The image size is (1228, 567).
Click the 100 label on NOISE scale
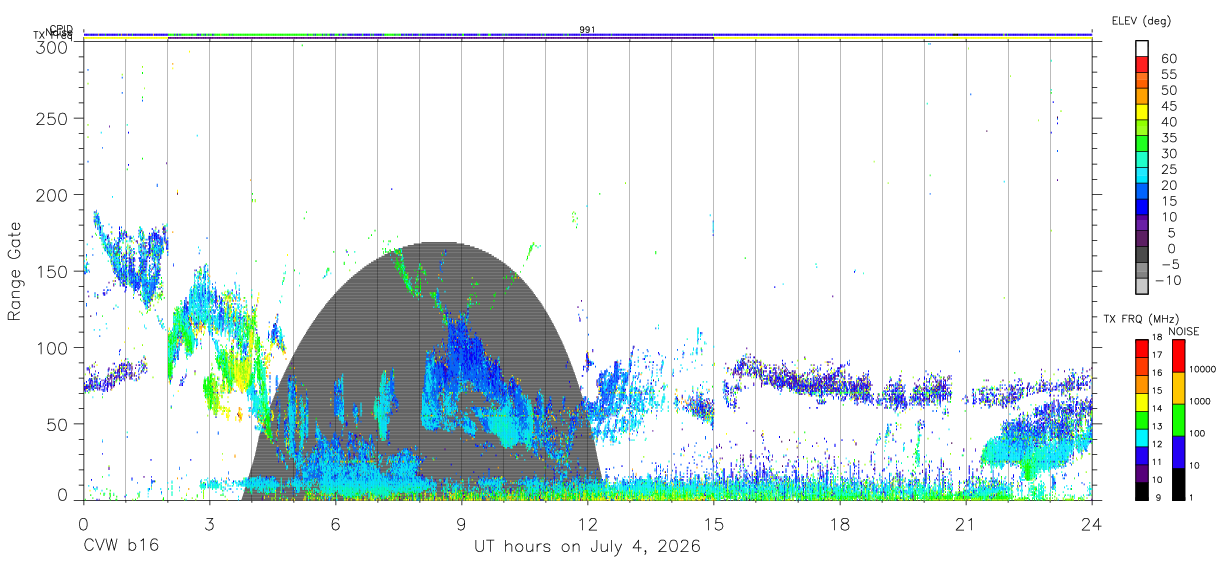[x=1199, y=433]
